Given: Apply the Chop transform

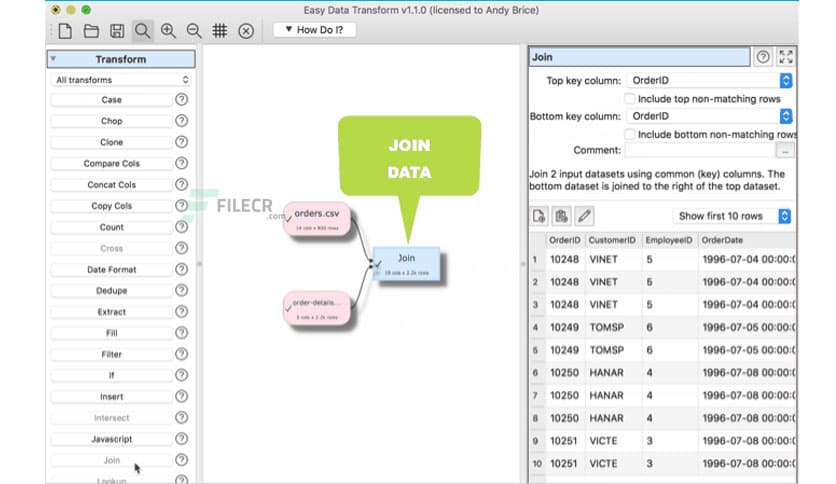Looking at the screenshot, I should (111, 121).
